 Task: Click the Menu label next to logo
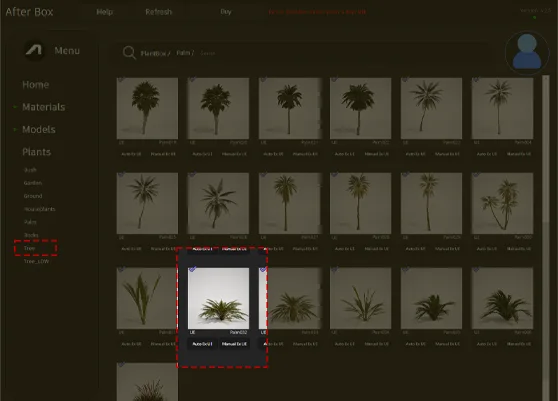(x=67, y=51)
